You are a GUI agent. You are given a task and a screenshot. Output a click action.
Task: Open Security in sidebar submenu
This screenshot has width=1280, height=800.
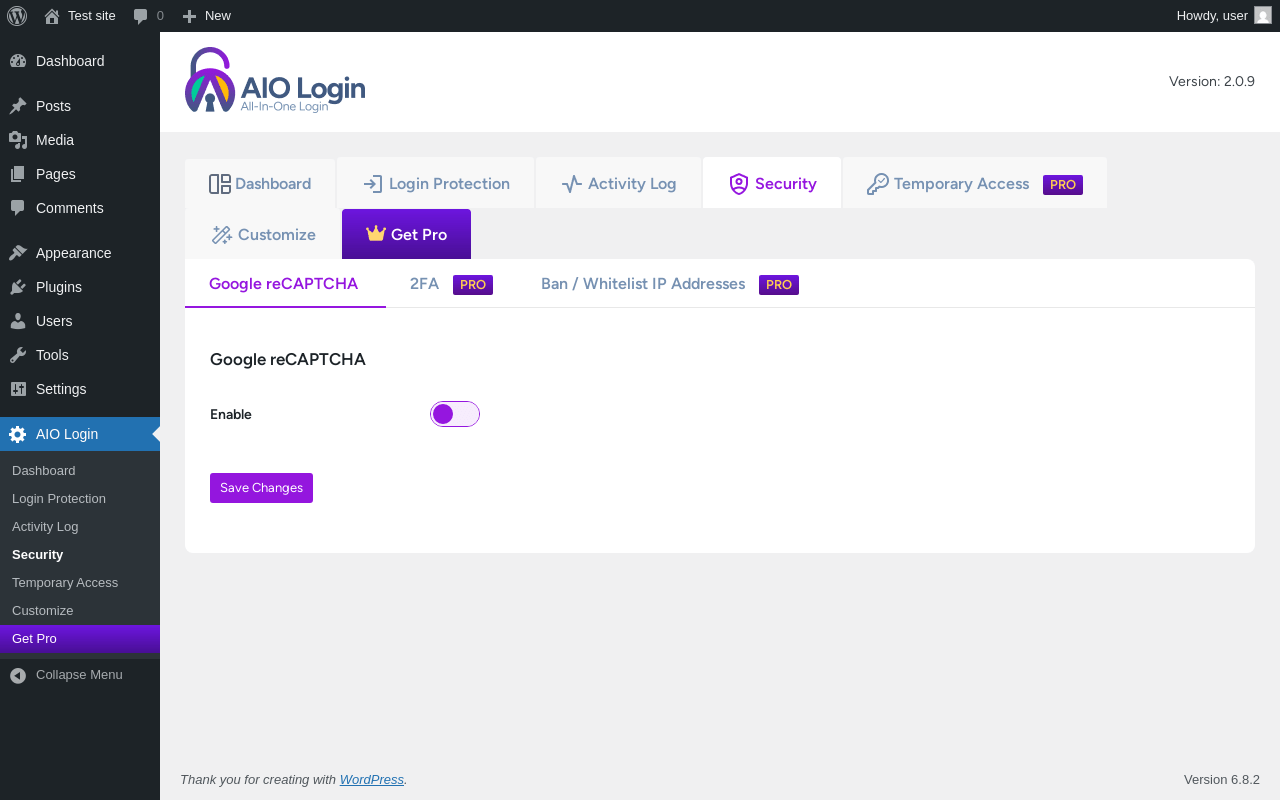(x=80, y=554)
